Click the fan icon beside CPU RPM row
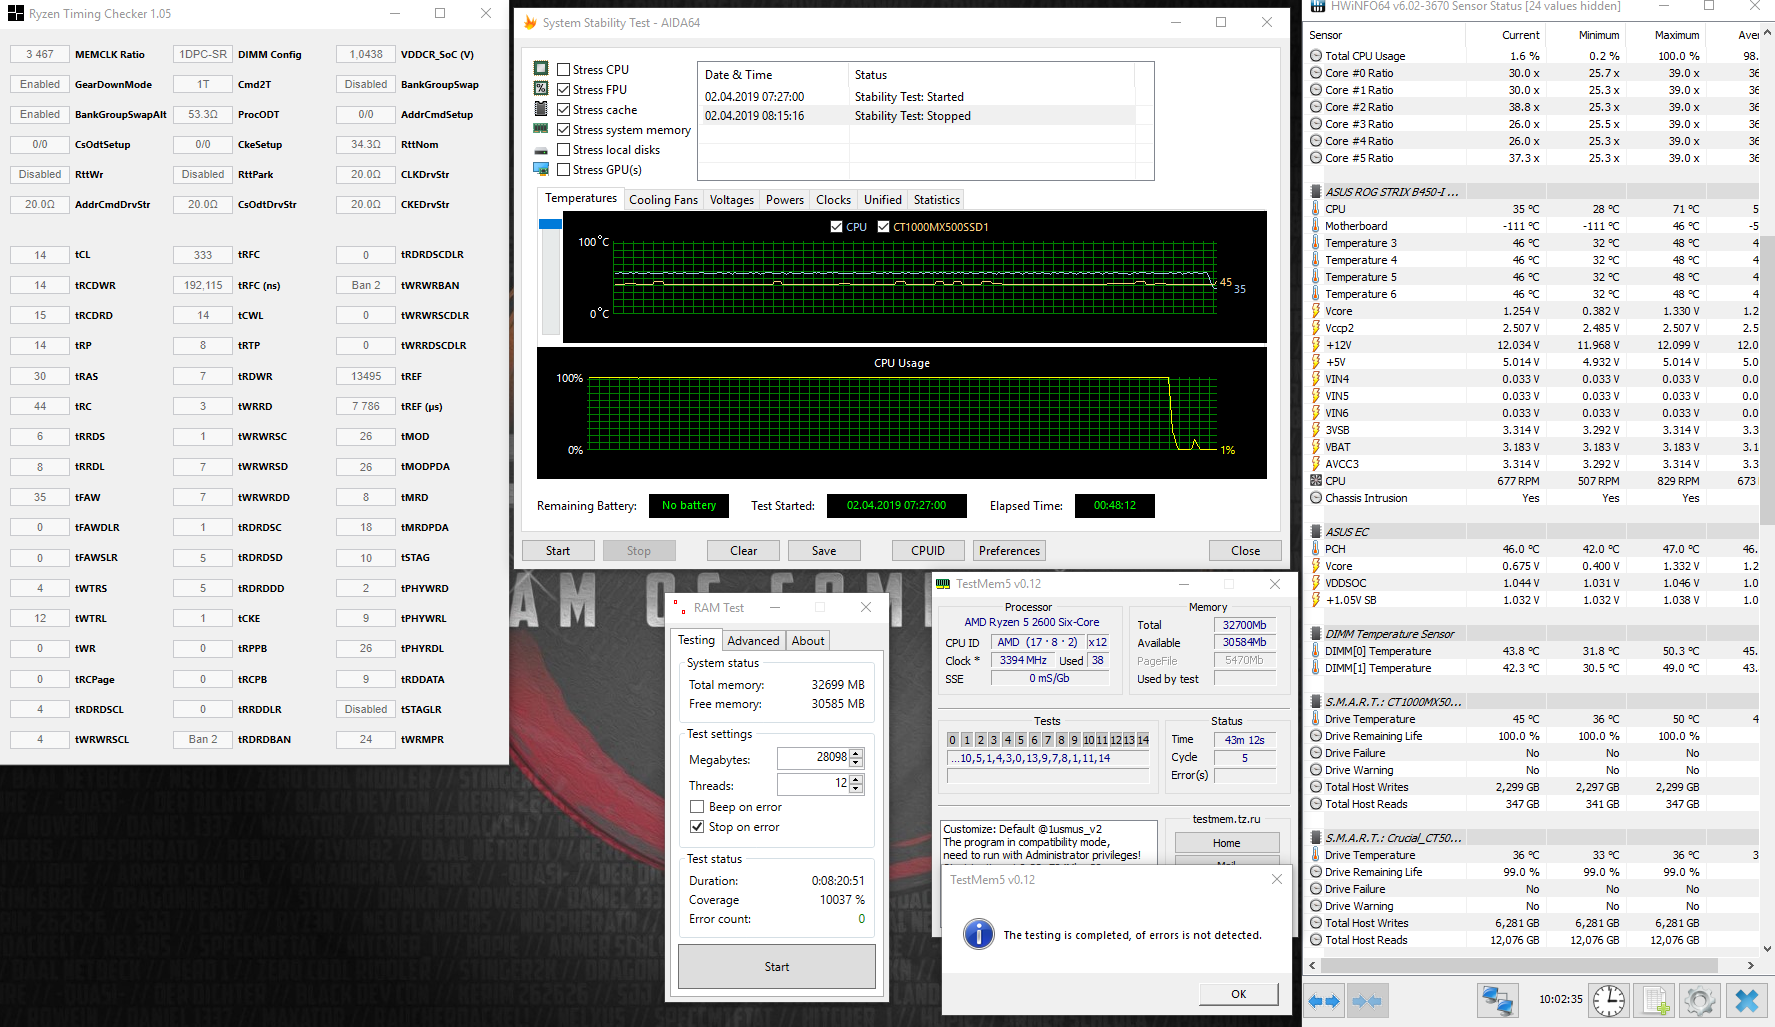The width and height of the screenshot is (1775, 1027). [1316, 481]
